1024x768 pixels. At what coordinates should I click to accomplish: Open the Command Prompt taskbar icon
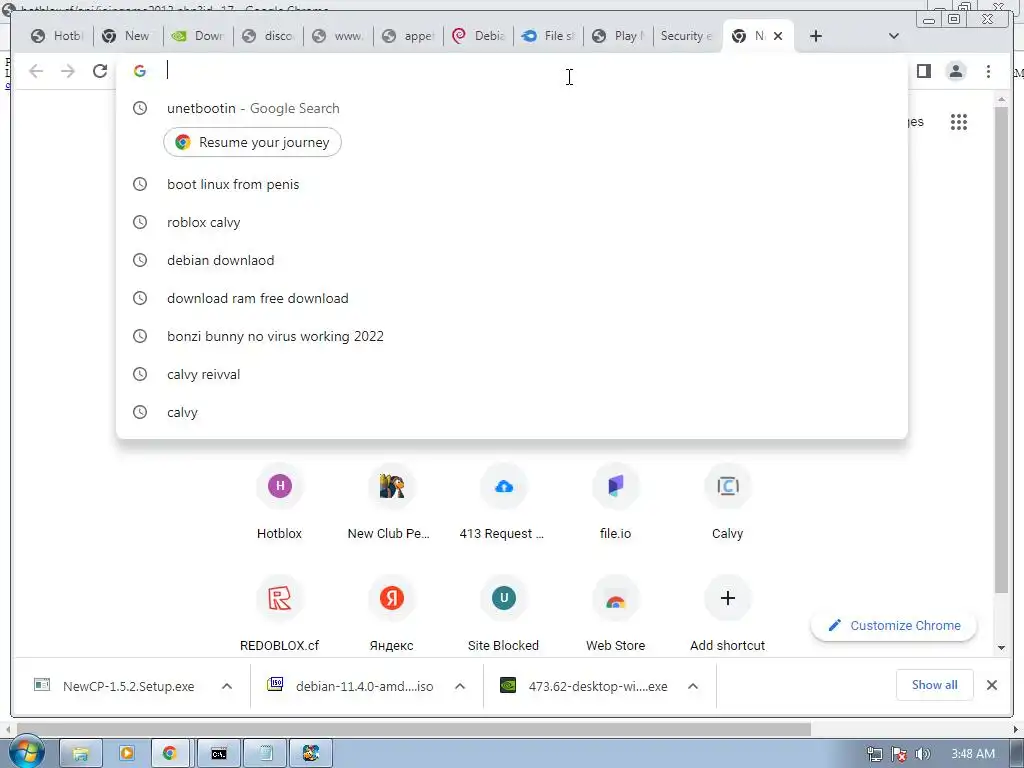pos(219,754)
